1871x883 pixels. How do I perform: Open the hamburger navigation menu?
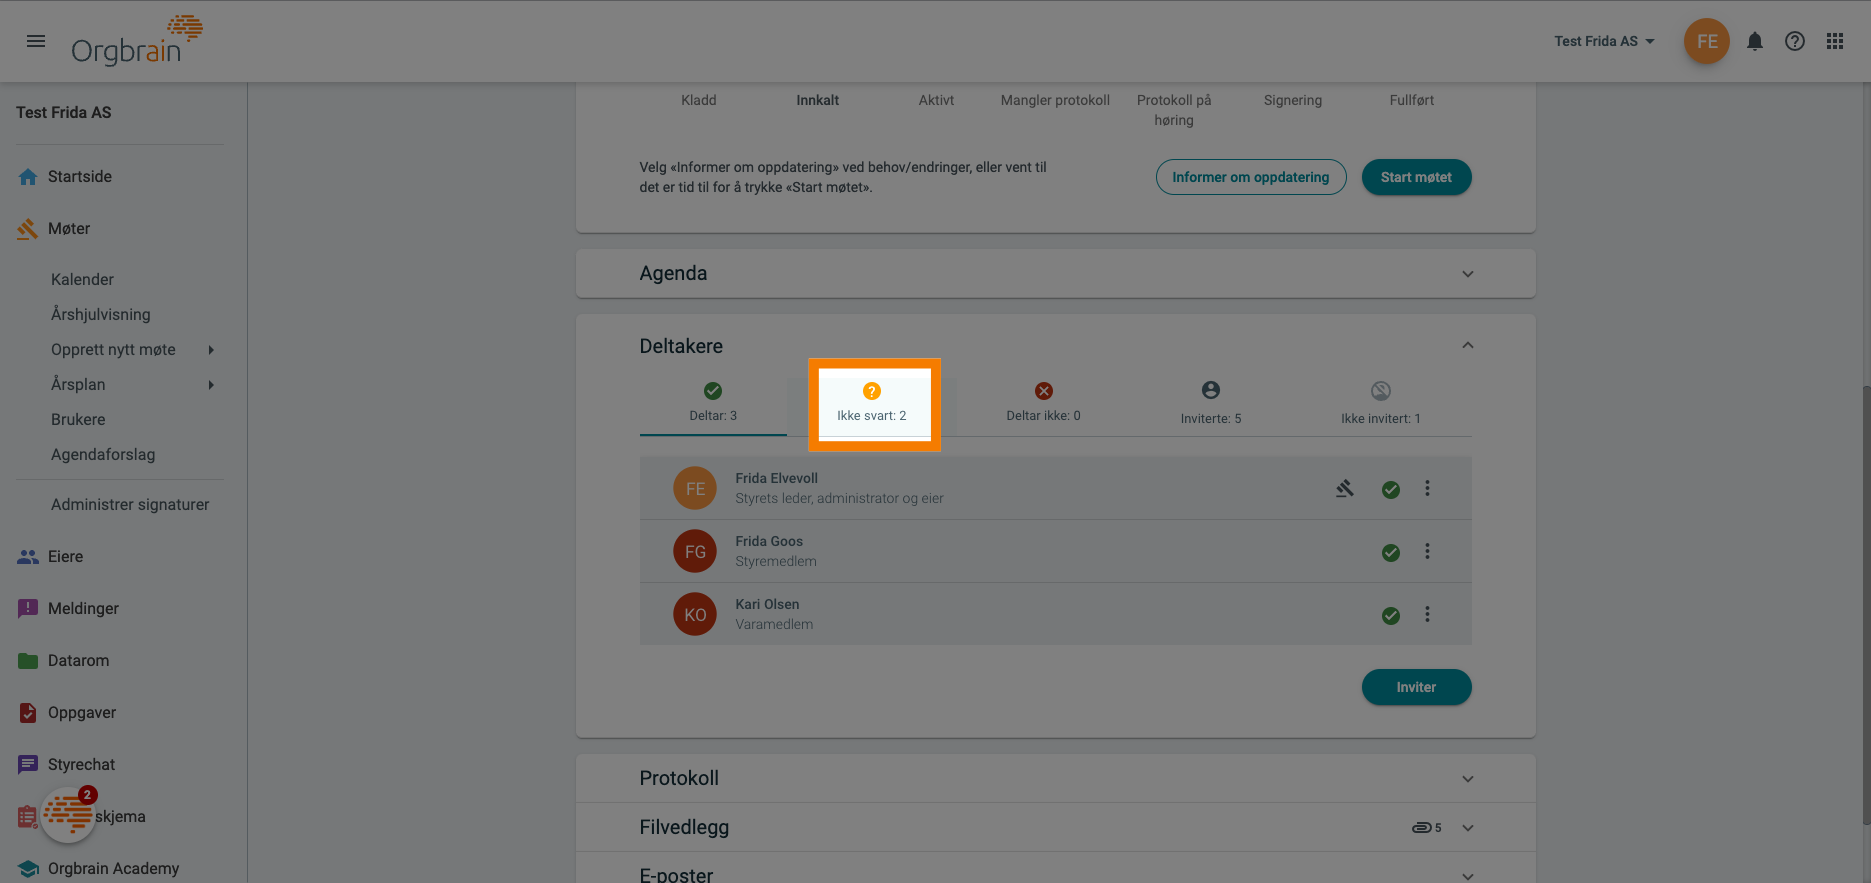tap(36, 41)
